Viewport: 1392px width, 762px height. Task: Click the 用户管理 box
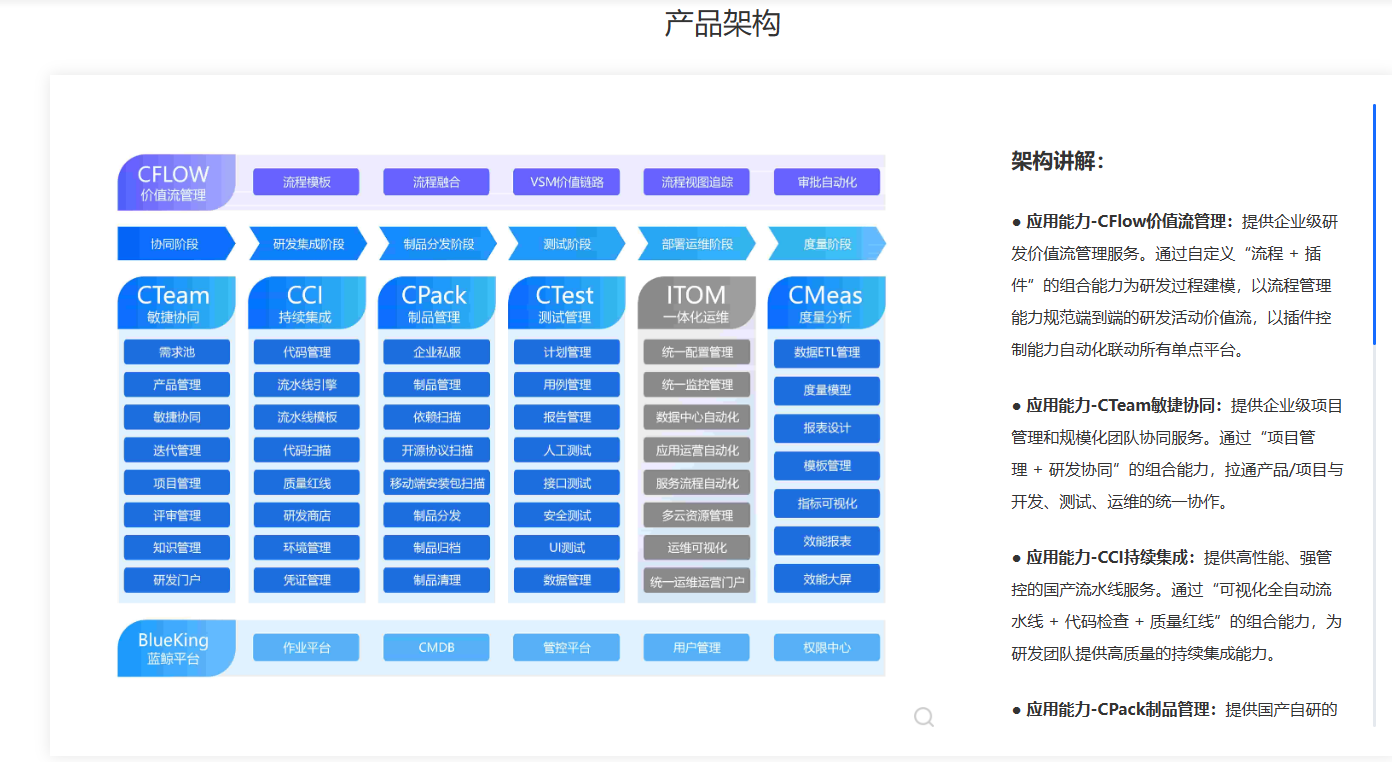tap(697, 647)
